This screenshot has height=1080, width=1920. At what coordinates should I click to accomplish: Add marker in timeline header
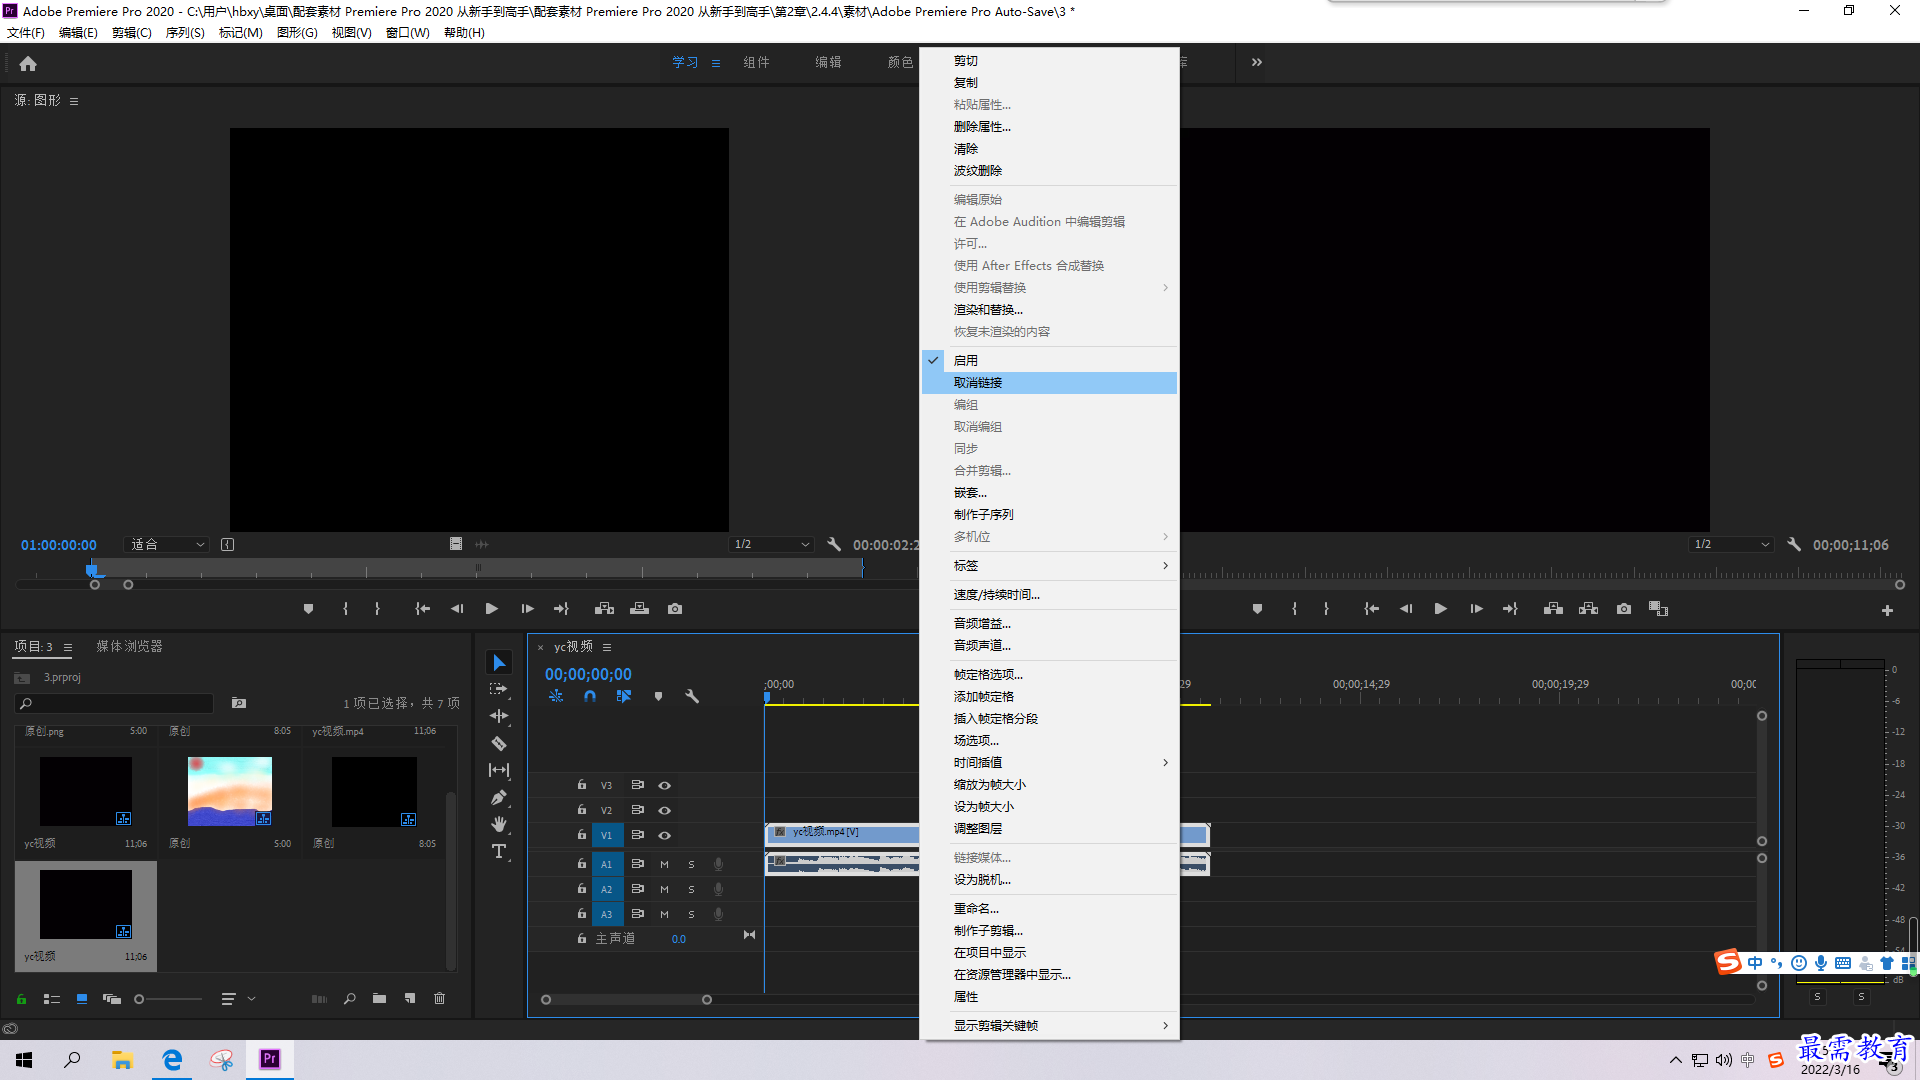click(x=658, y=696)
